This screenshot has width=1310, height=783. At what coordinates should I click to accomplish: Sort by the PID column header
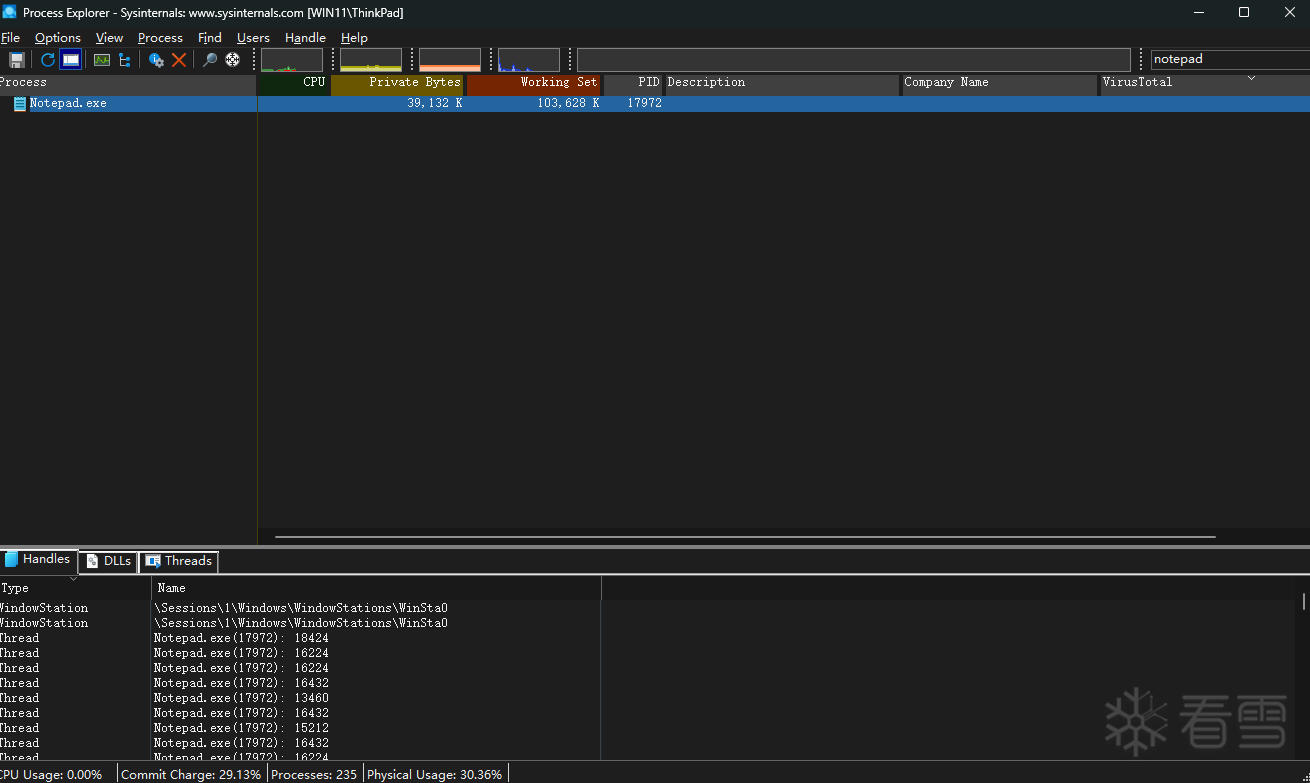pyautogui.click(x=633, y=83)
